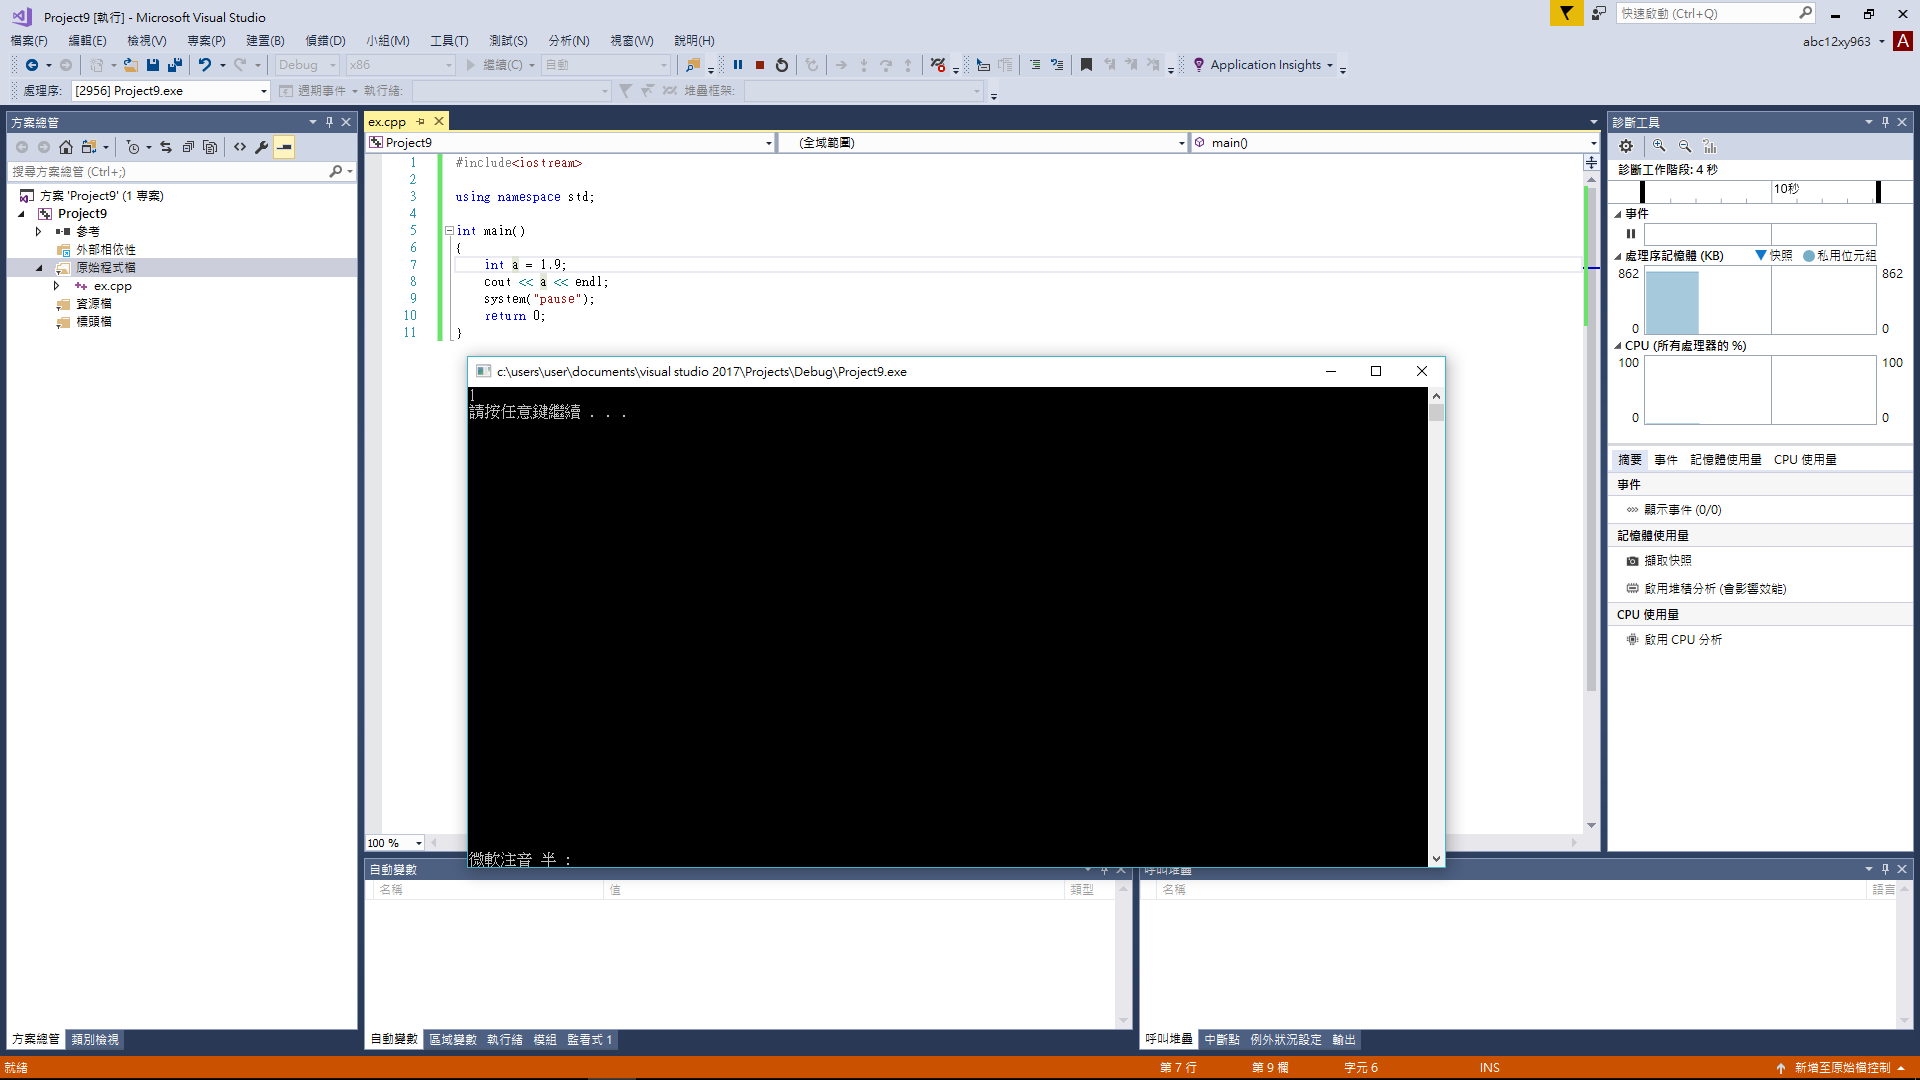Toggle auto-hide pin on Solution Explorer panel
Image resolution: width=1920 pixels, height=1080 pixels.
tap(329, 122)
